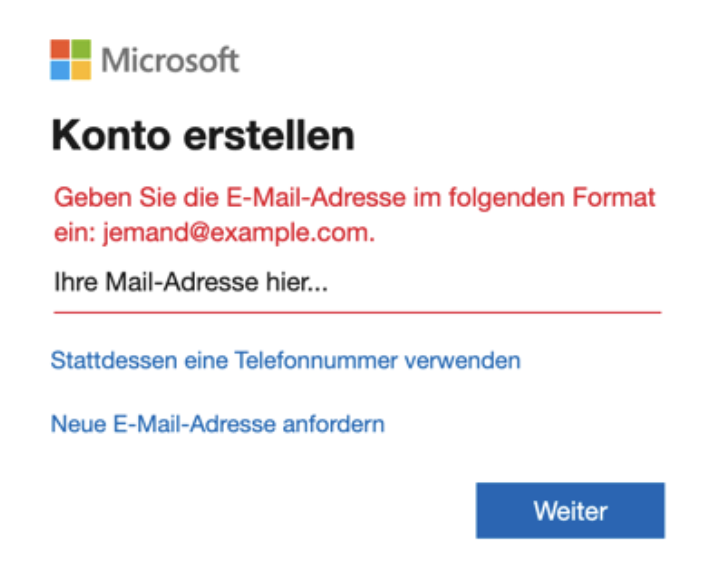
Task: Click the green square of the Microsoft logo
Action: [x=81, y=49]
